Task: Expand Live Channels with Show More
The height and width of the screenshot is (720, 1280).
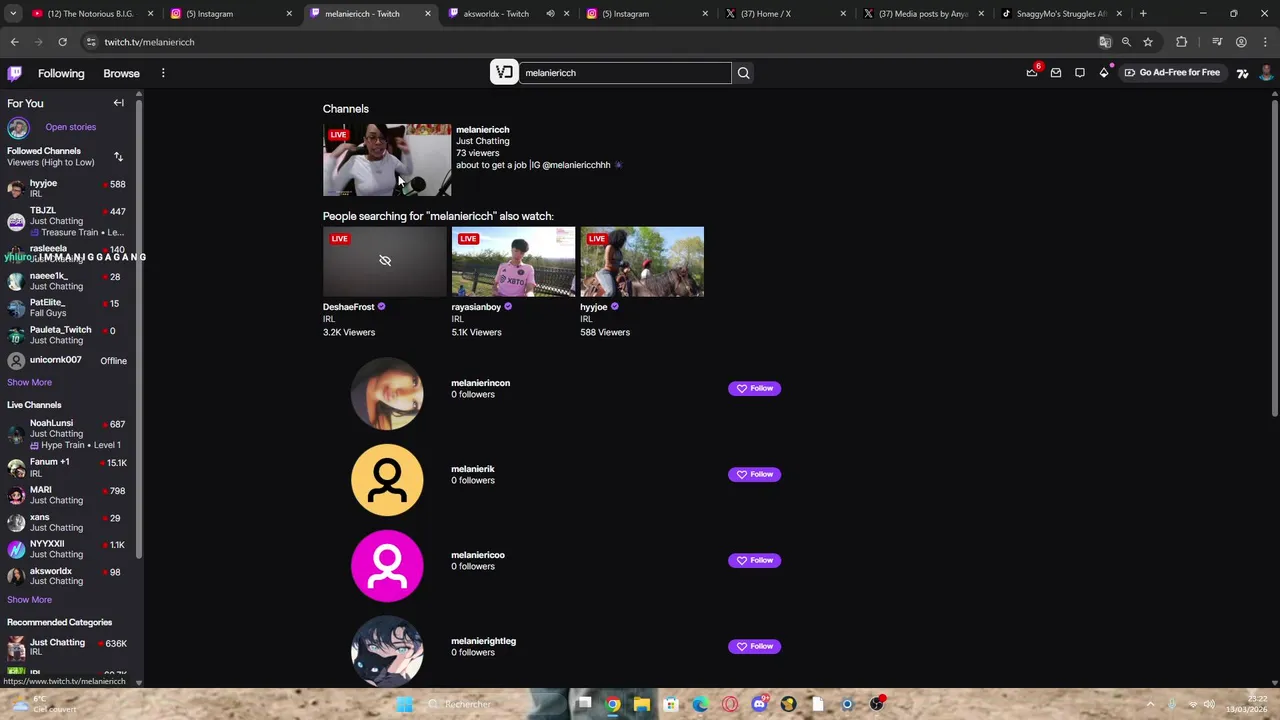Action: point(29,600)
